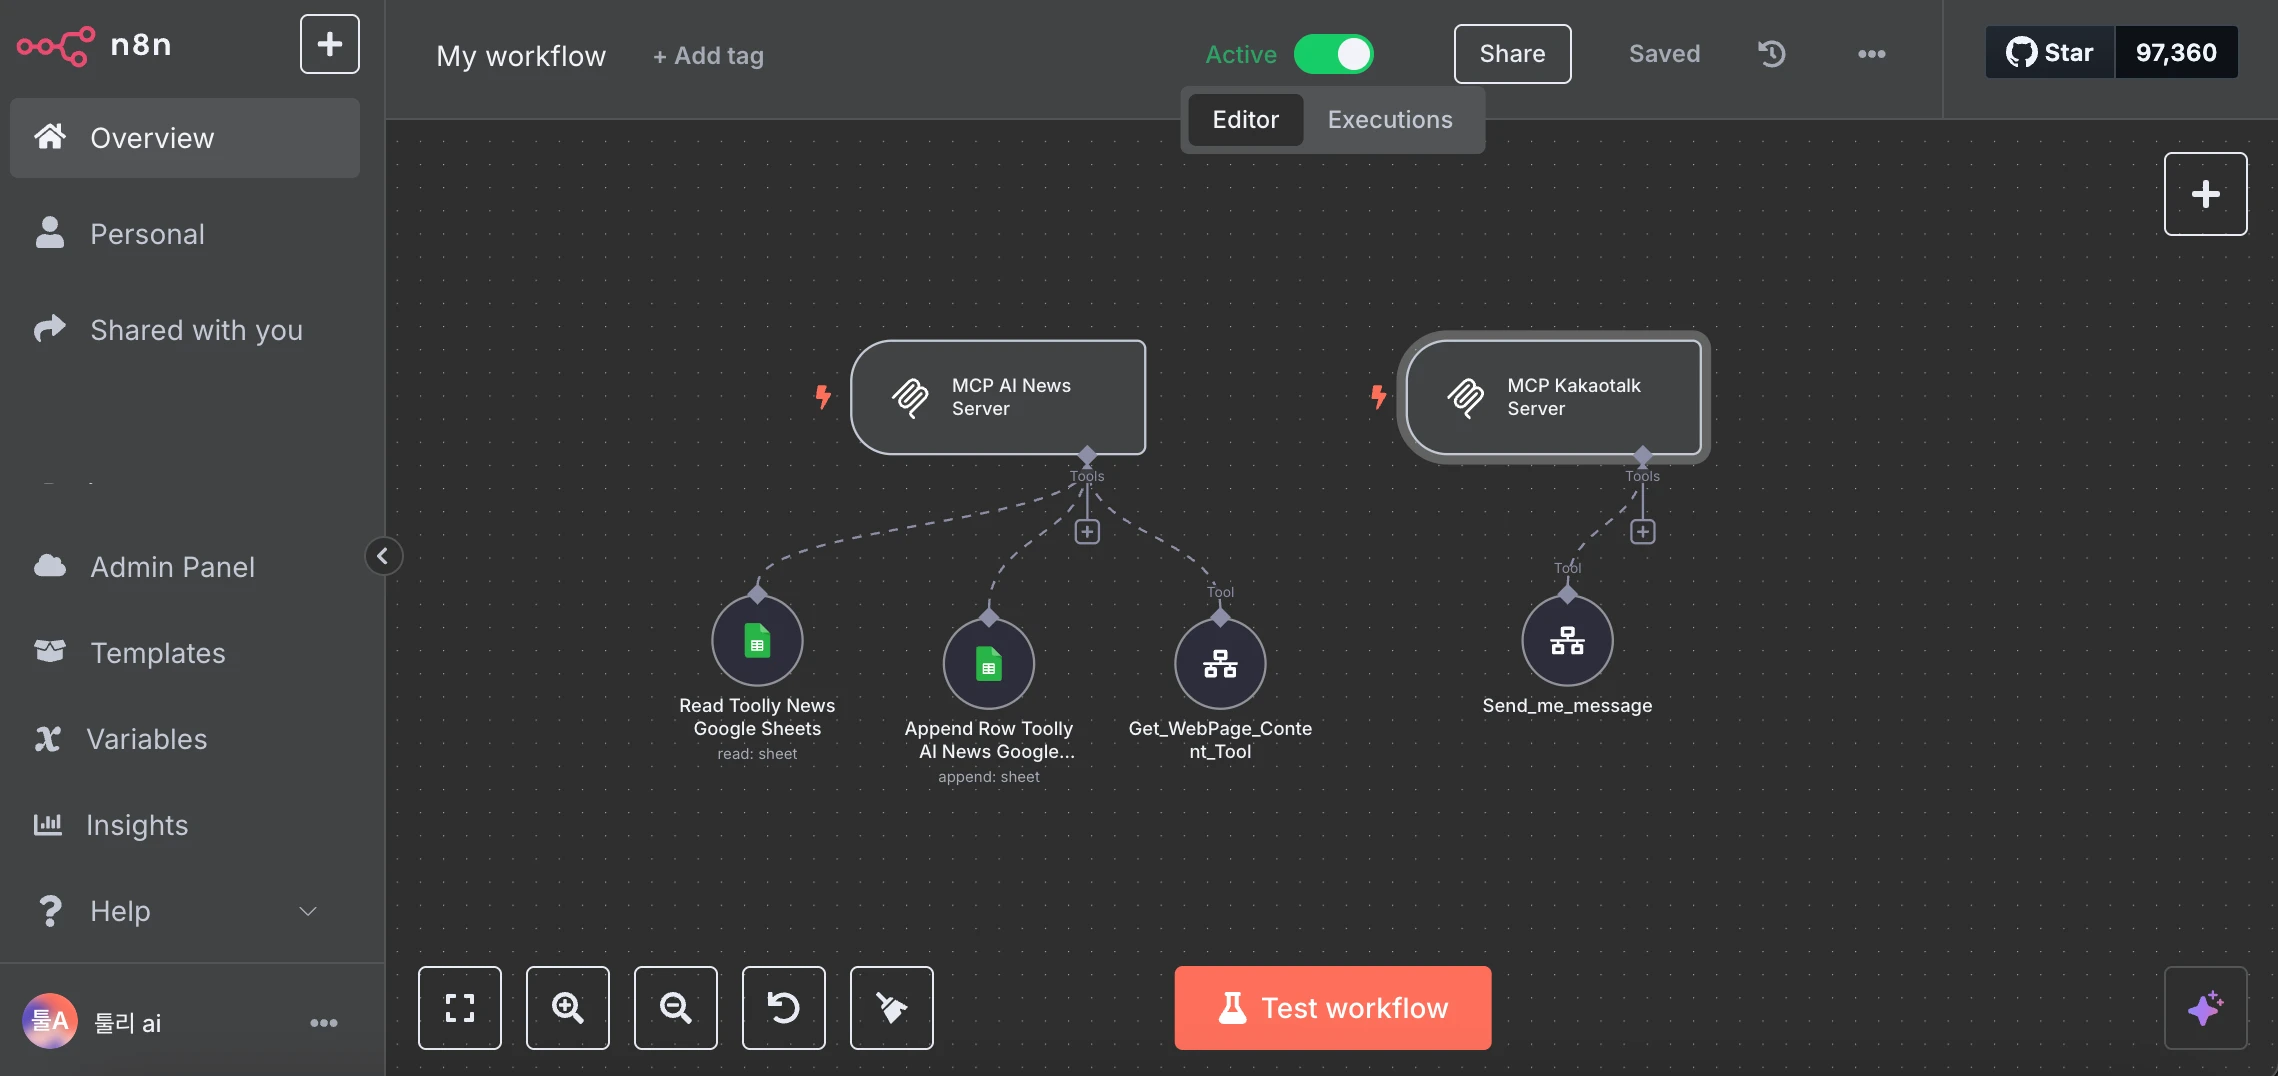Click trigger bolt of MCP Kakaotalk Server

tap(1379, 397)
